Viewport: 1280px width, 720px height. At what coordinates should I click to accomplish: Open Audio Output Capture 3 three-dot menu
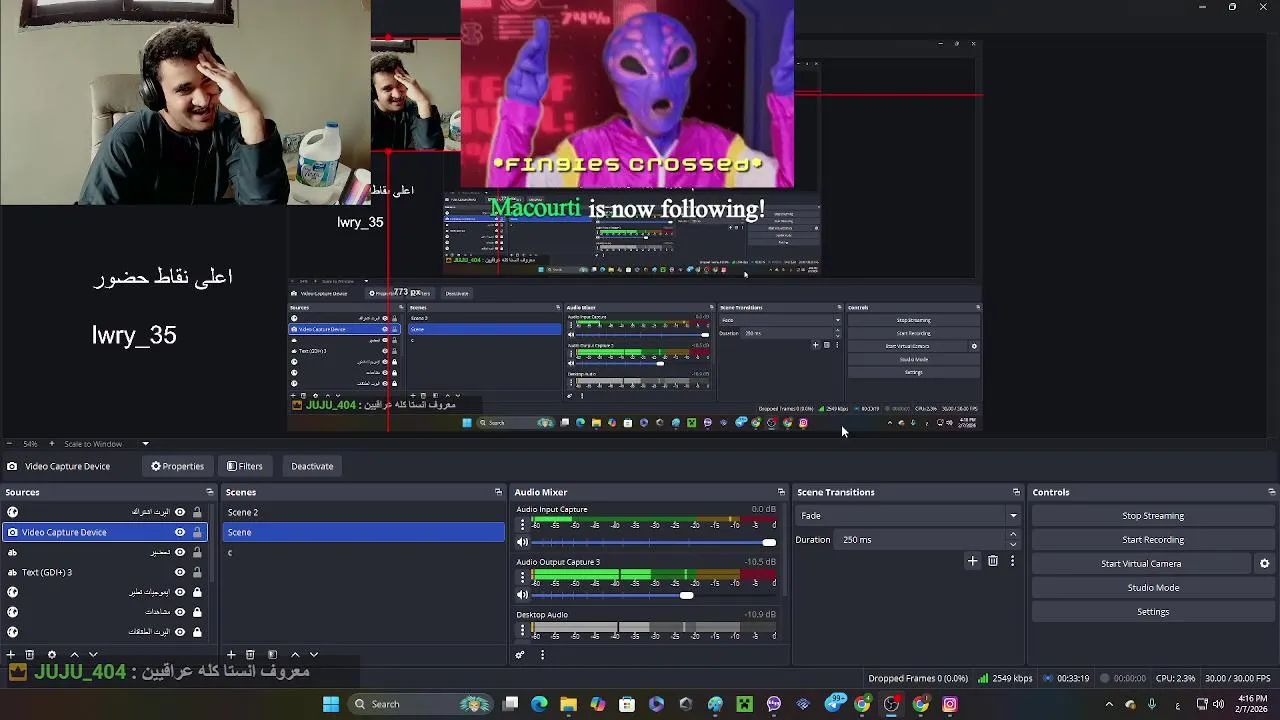pyautogui.click(x=522, y=577)
